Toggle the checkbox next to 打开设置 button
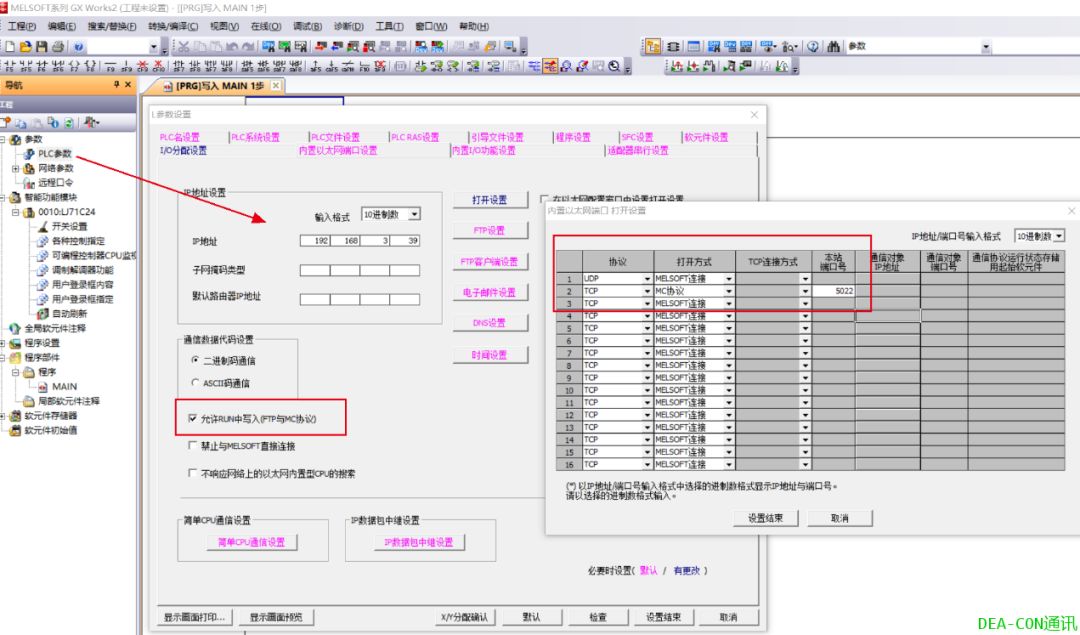Image resolution: width=1080 pixels, height=635 pixels. pyautogui.click(x=544, y=199)
